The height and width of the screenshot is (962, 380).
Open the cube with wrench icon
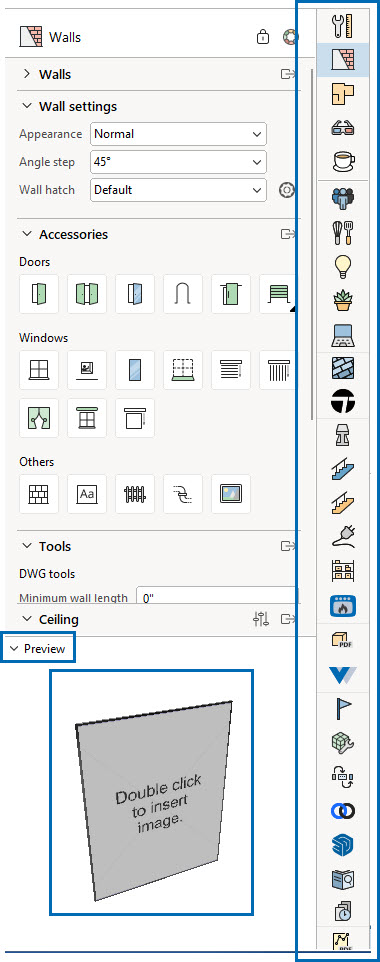click(x=343, y=744)
